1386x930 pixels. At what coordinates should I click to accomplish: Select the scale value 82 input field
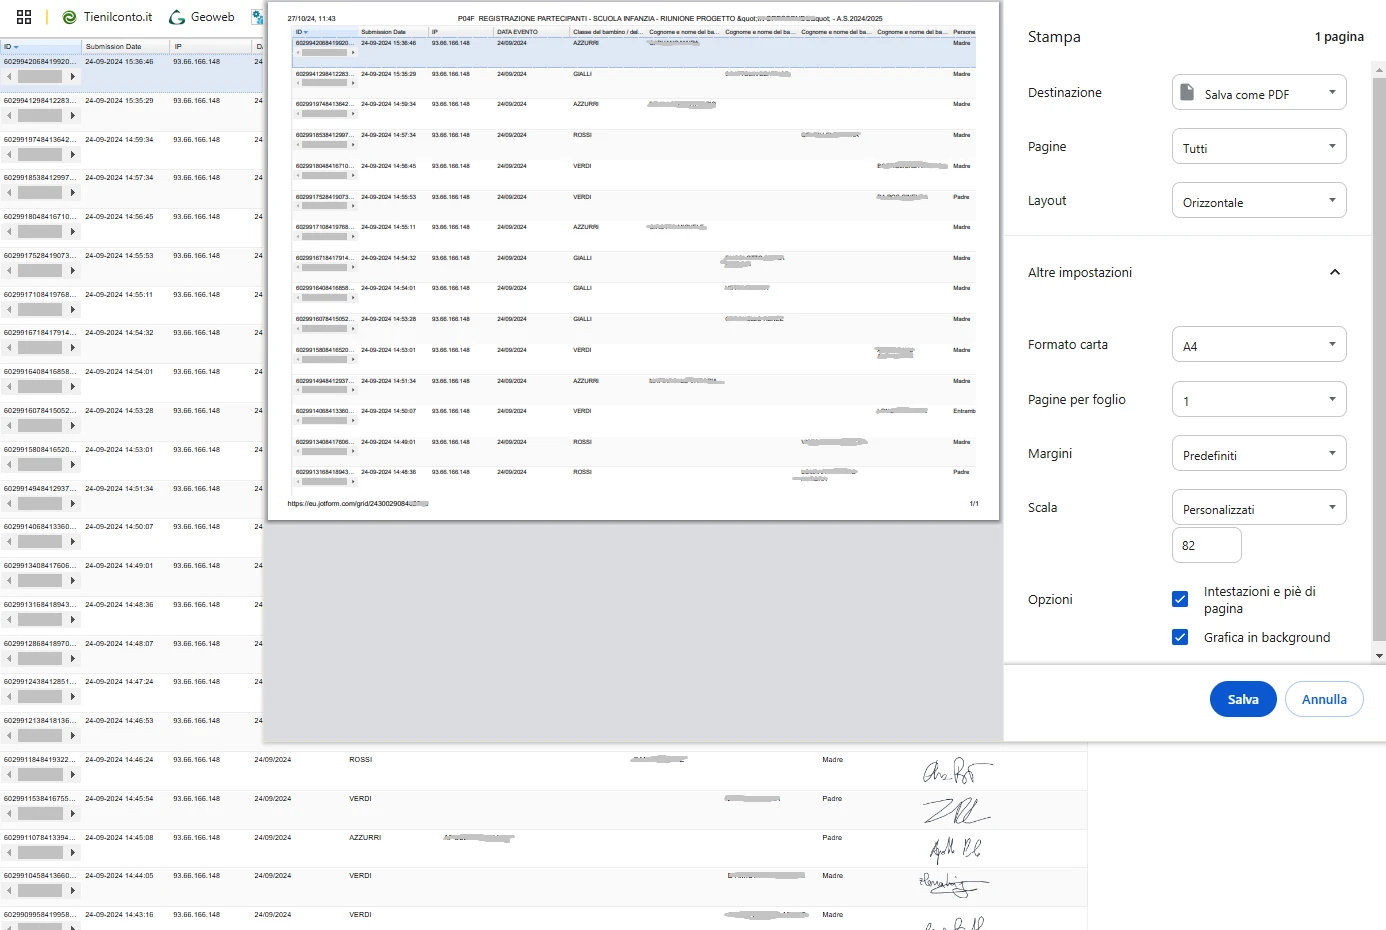1206,545
